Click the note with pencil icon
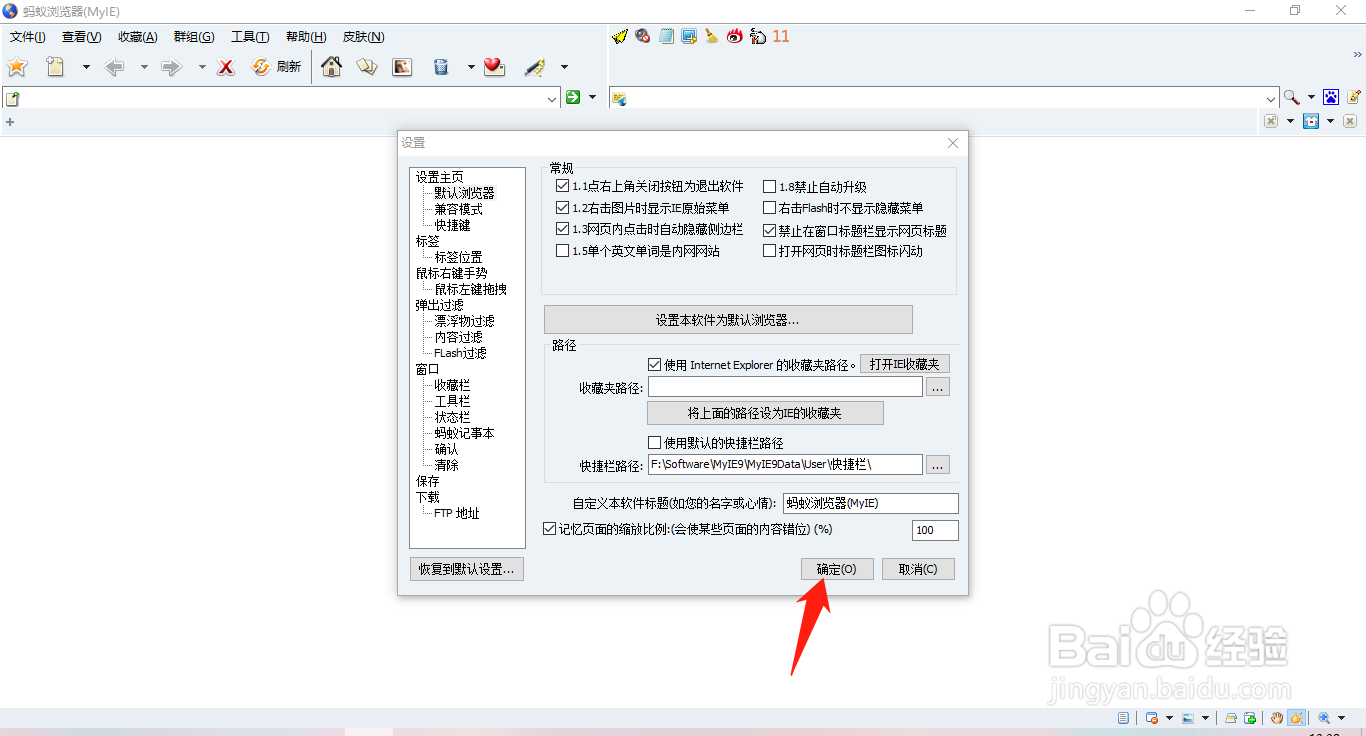The height and width of the screenshot is (736, 1366). [1354, 97]
